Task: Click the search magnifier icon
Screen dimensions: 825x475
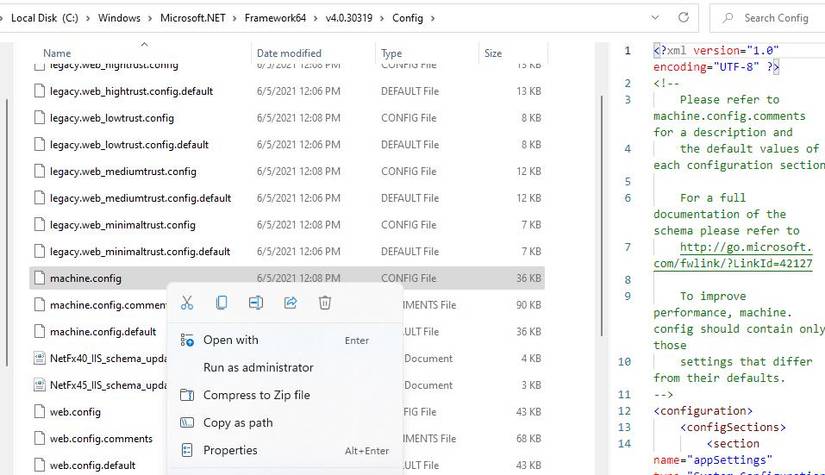Action: [x=728, y=18]
